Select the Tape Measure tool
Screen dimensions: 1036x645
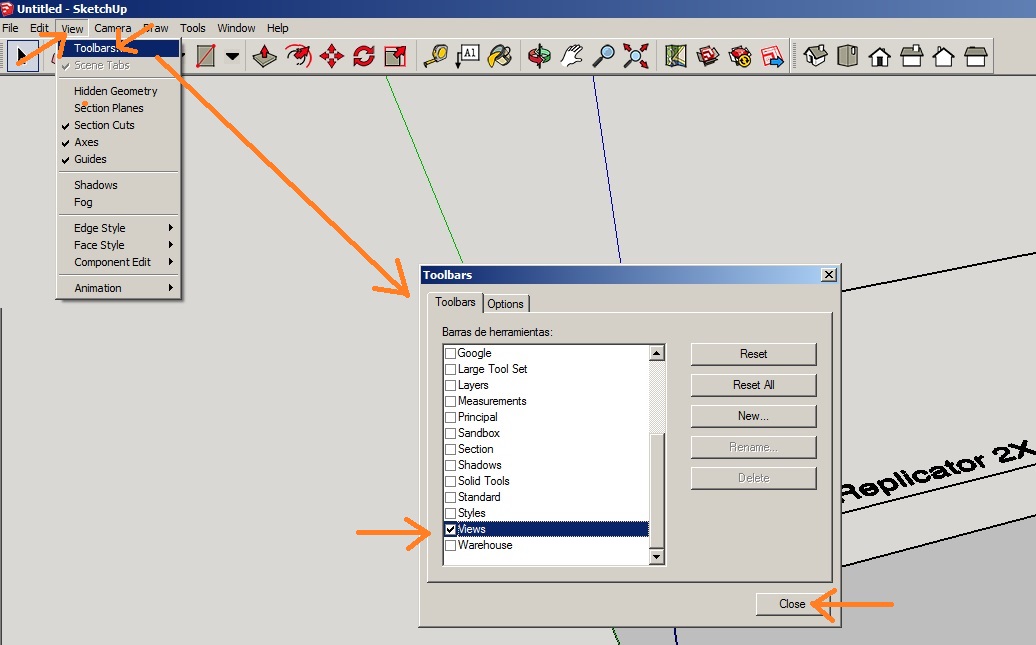(435, 56)
